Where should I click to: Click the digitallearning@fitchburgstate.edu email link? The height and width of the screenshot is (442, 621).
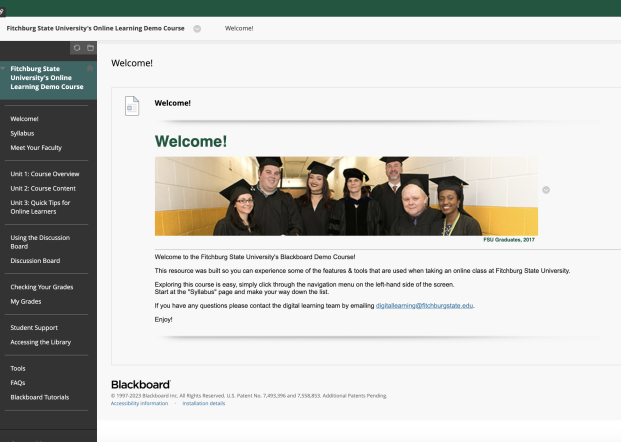[x=424, y=306]
